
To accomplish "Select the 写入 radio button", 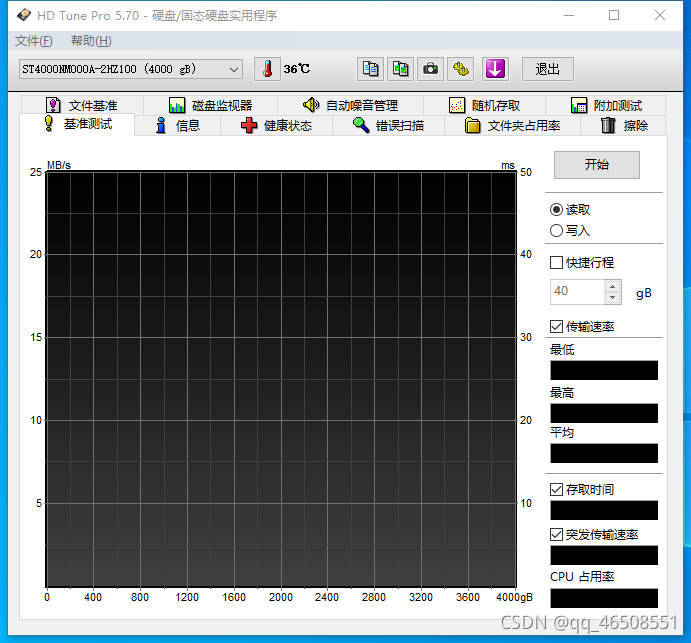I will tap(556, 230).
